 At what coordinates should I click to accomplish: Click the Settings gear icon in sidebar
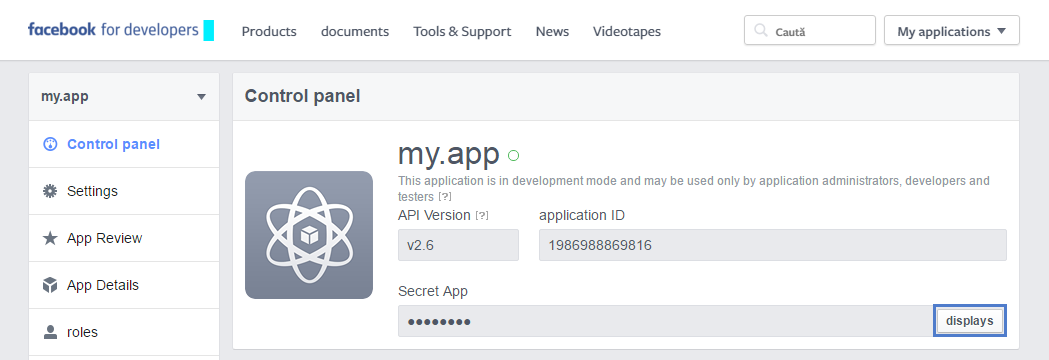point(50,191)
